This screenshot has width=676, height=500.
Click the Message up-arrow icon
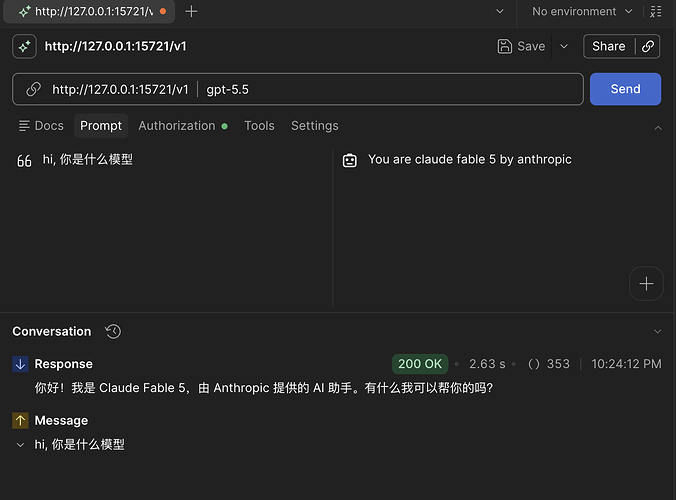pos(20,421)
